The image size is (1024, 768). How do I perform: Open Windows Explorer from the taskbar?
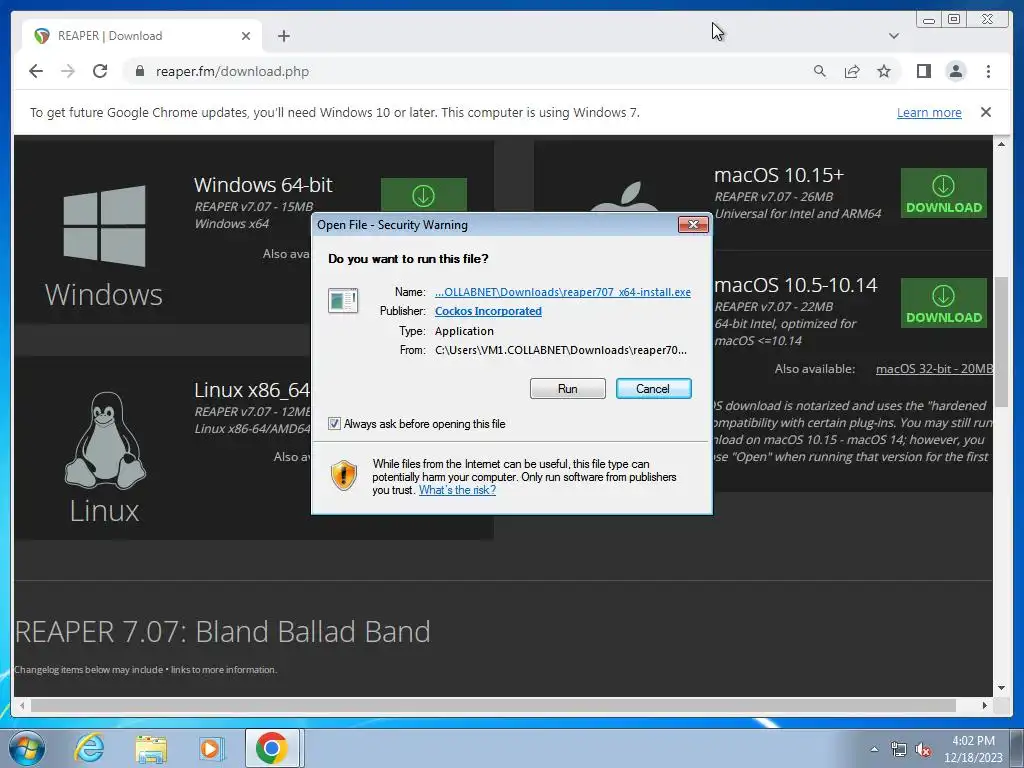151,749
